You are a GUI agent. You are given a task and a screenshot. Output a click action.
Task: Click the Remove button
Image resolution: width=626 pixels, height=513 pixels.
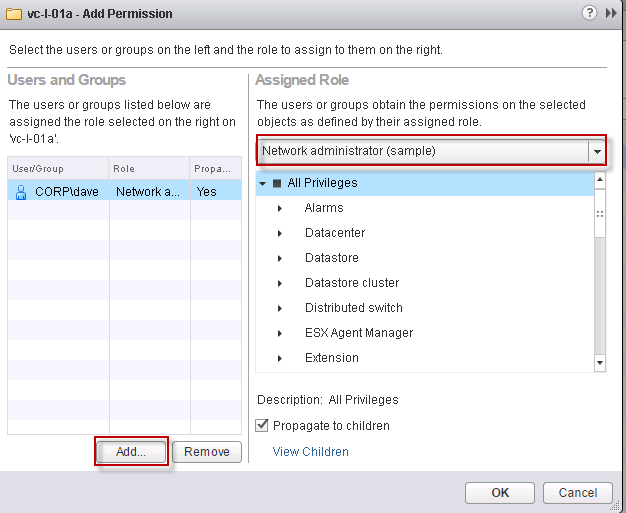(x=207, y=452)
